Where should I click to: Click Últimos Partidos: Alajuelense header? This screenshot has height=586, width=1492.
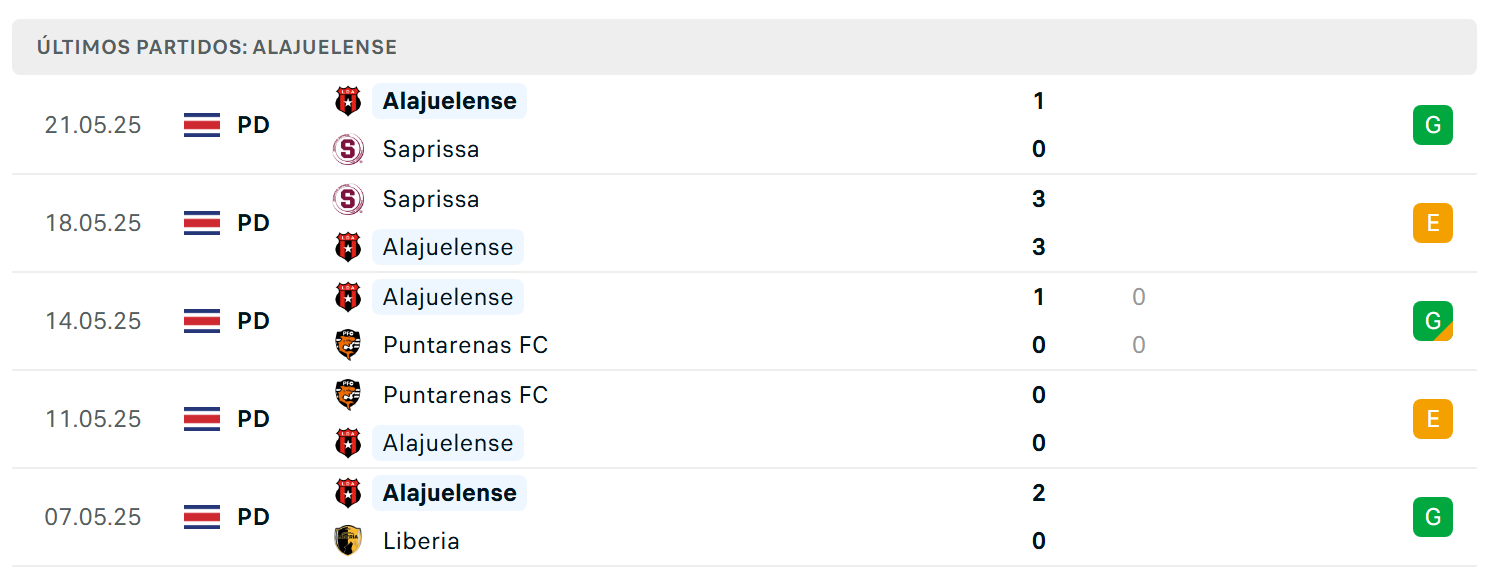point(217,47)
